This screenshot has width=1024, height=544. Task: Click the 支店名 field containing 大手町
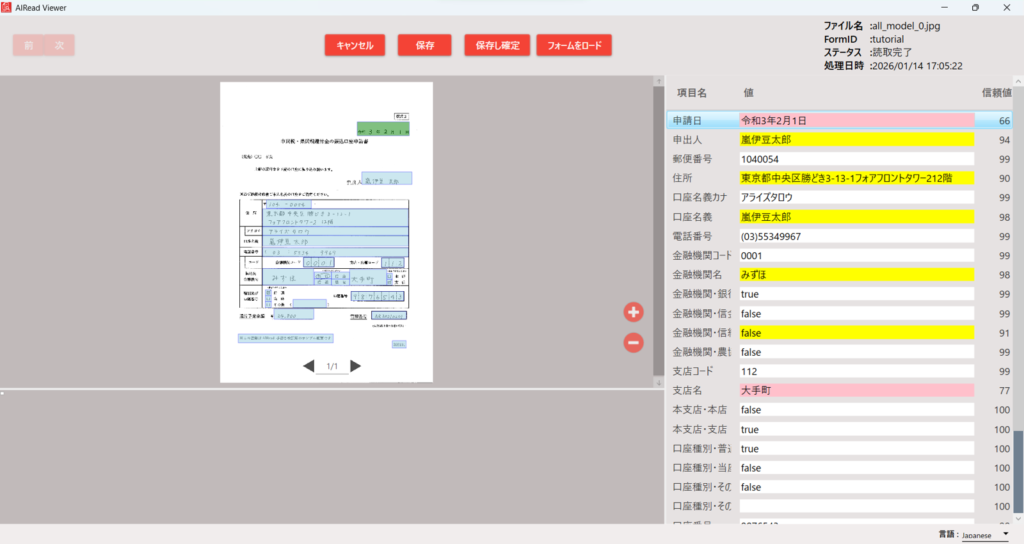click(856, 390)
